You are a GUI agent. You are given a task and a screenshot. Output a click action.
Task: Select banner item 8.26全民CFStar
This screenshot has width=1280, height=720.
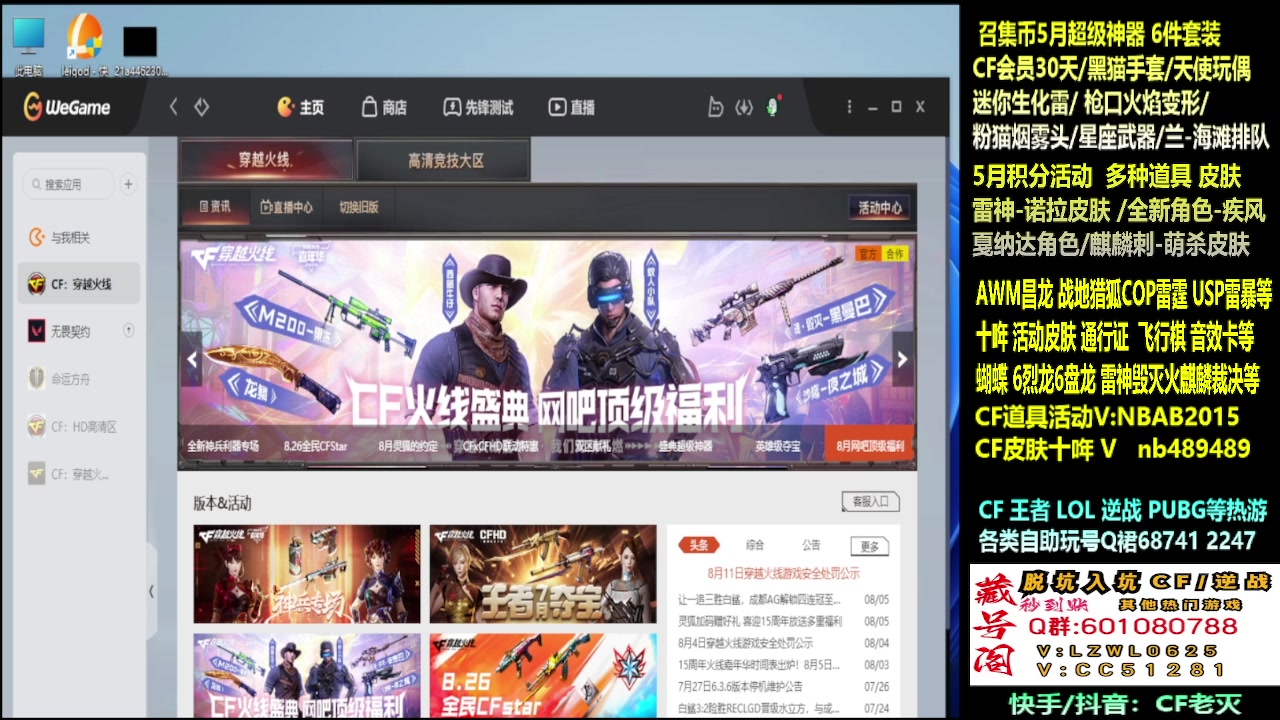click(313, 446)
